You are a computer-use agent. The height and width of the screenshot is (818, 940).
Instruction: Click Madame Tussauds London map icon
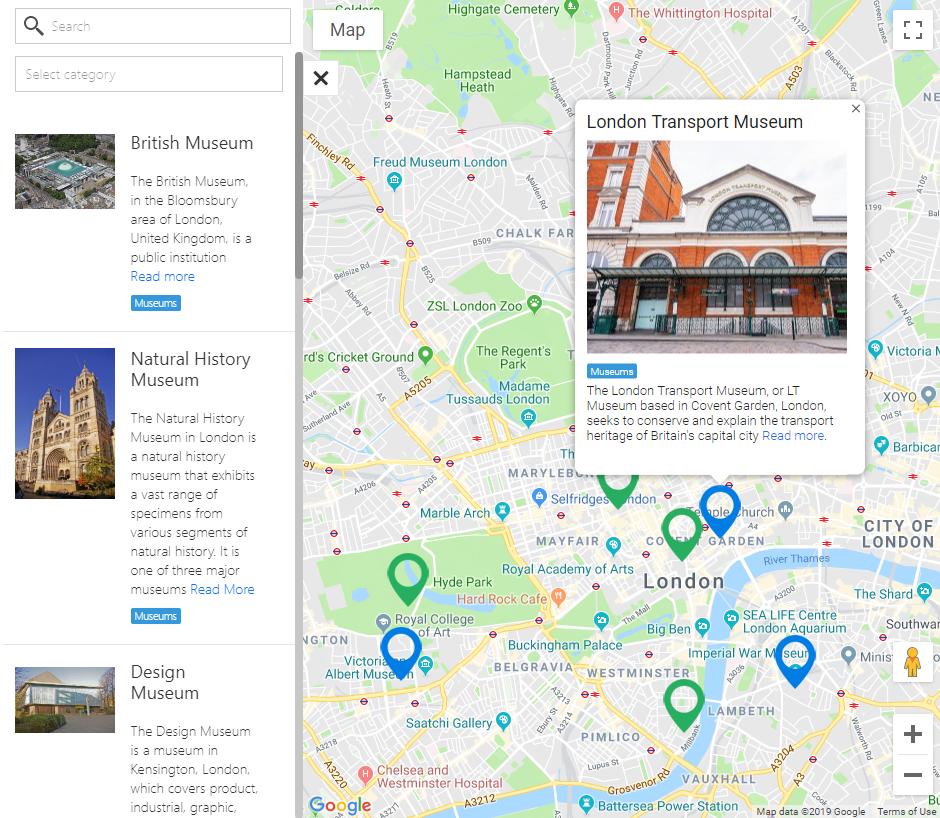coord(528,417)
